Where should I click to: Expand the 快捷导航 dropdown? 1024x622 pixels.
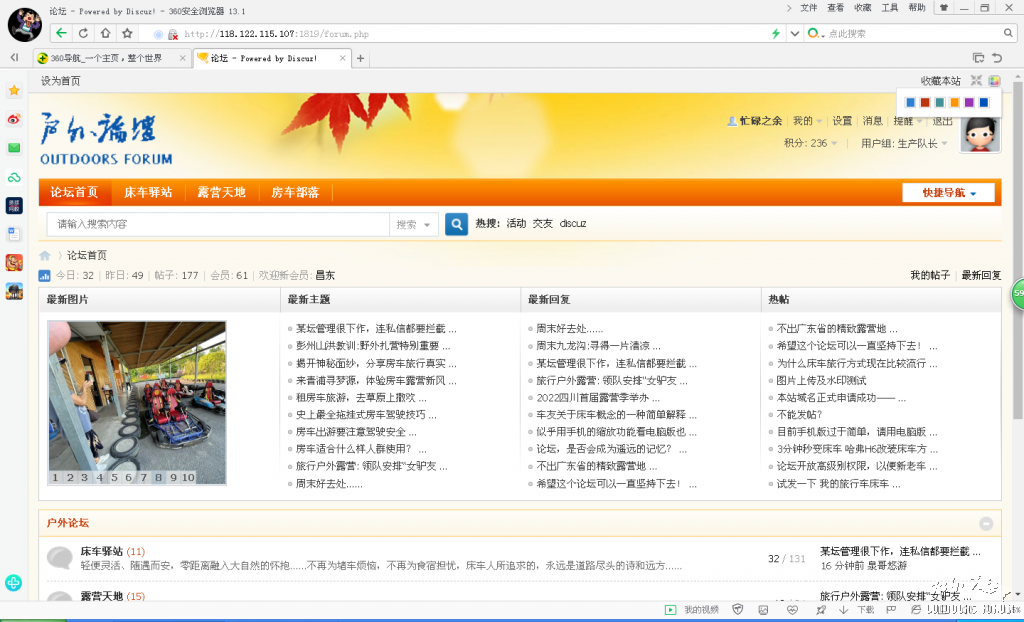[949, 193]
